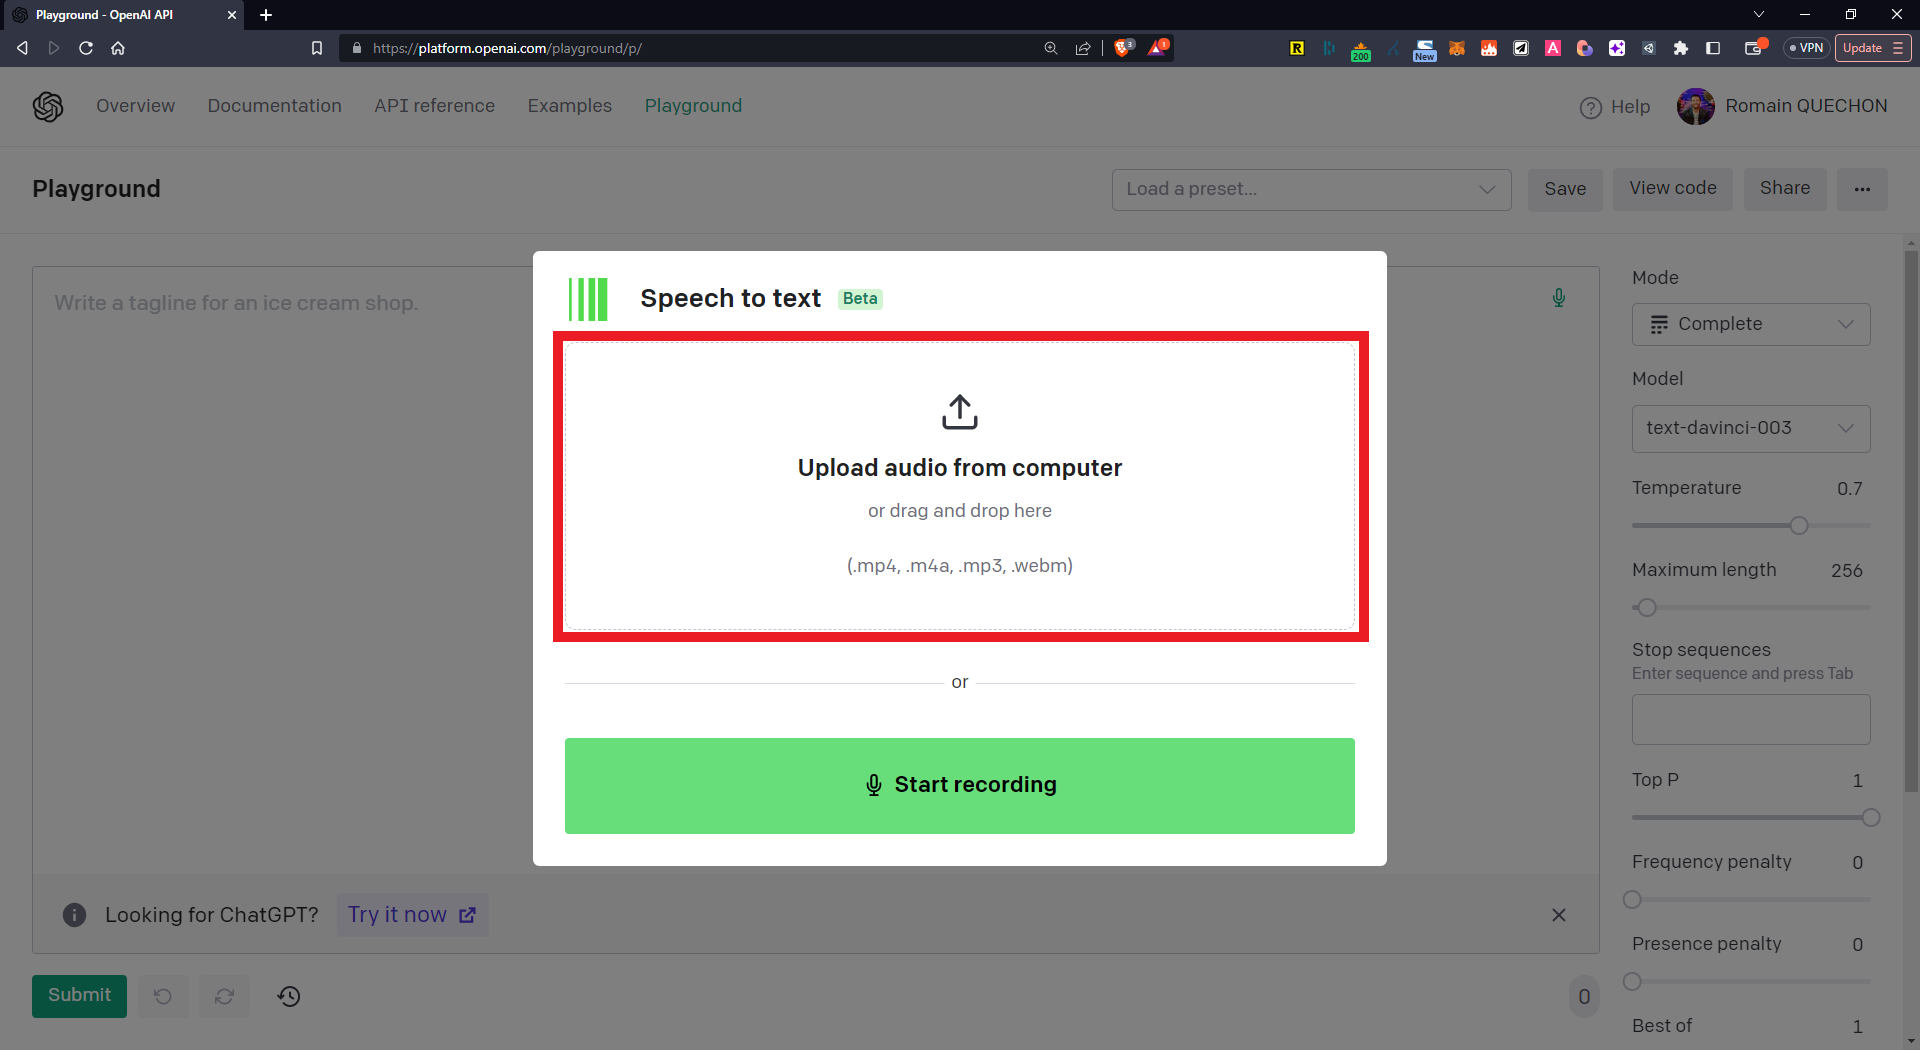
Task: Click the Brave Shields lion icon
Action: click(x=1123, y=48)
